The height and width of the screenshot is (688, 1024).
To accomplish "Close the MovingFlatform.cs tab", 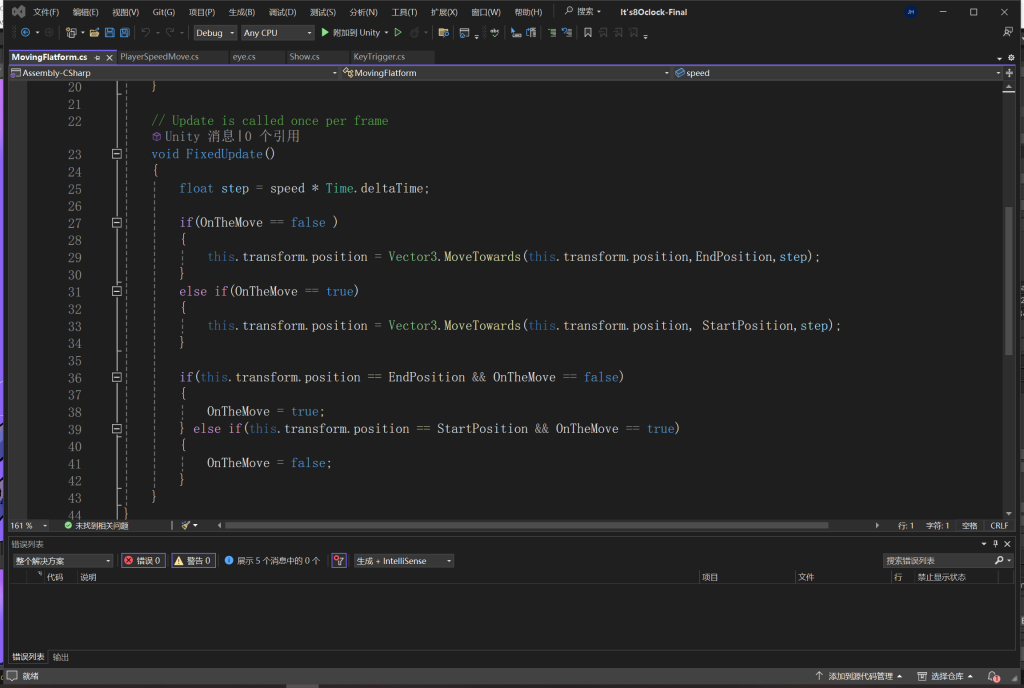I will [110, 57].
